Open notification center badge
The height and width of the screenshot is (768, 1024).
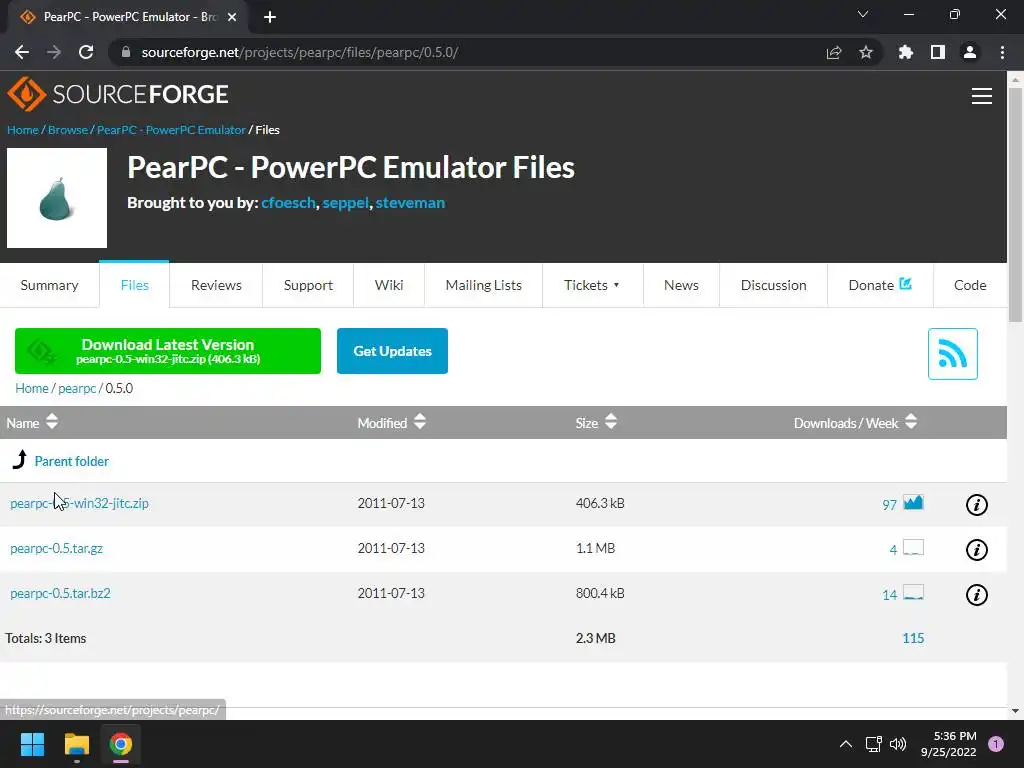pos(996,744)
